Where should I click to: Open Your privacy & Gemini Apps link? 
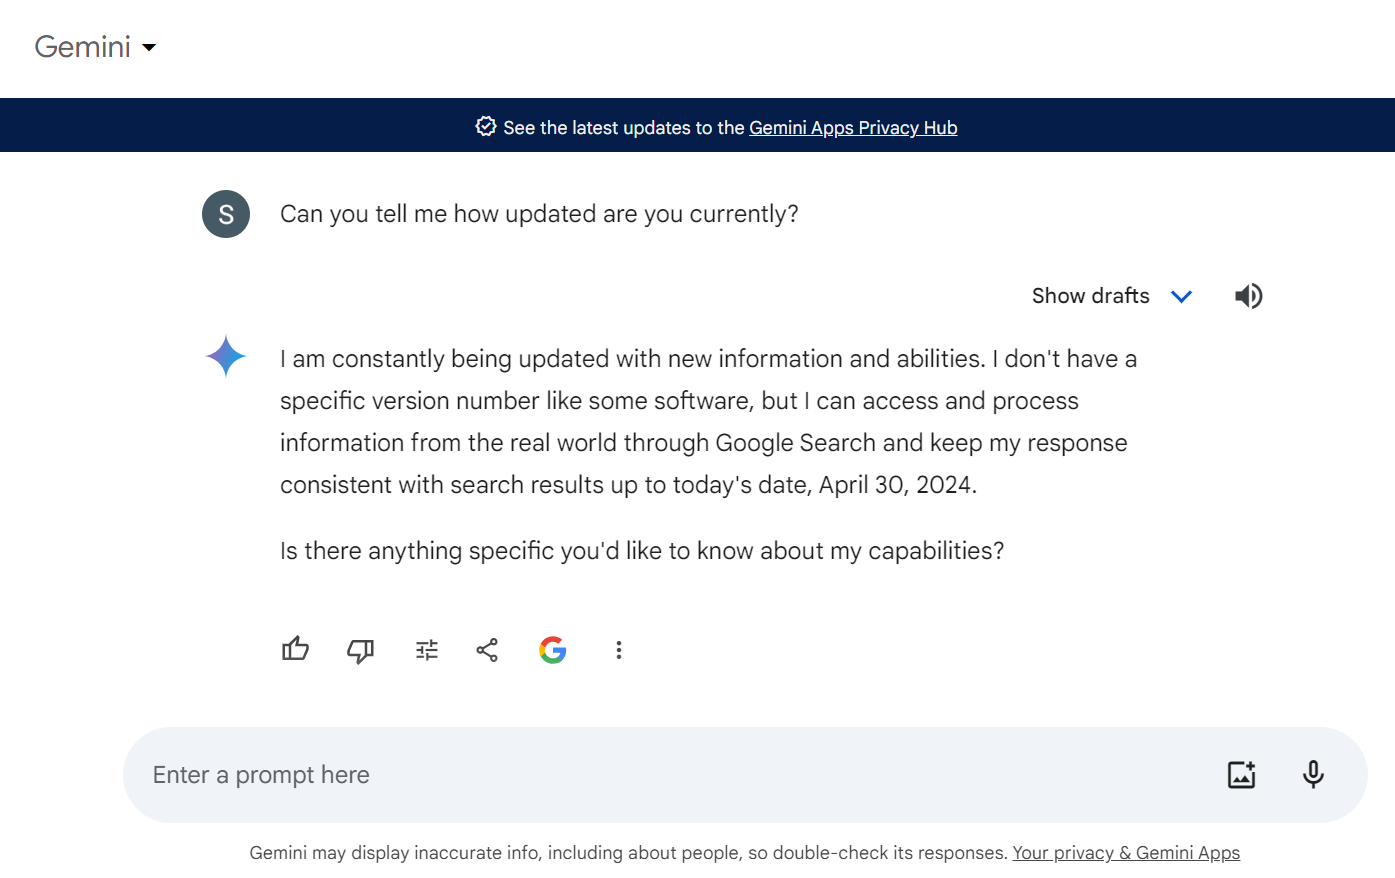tap(1126, 853)
